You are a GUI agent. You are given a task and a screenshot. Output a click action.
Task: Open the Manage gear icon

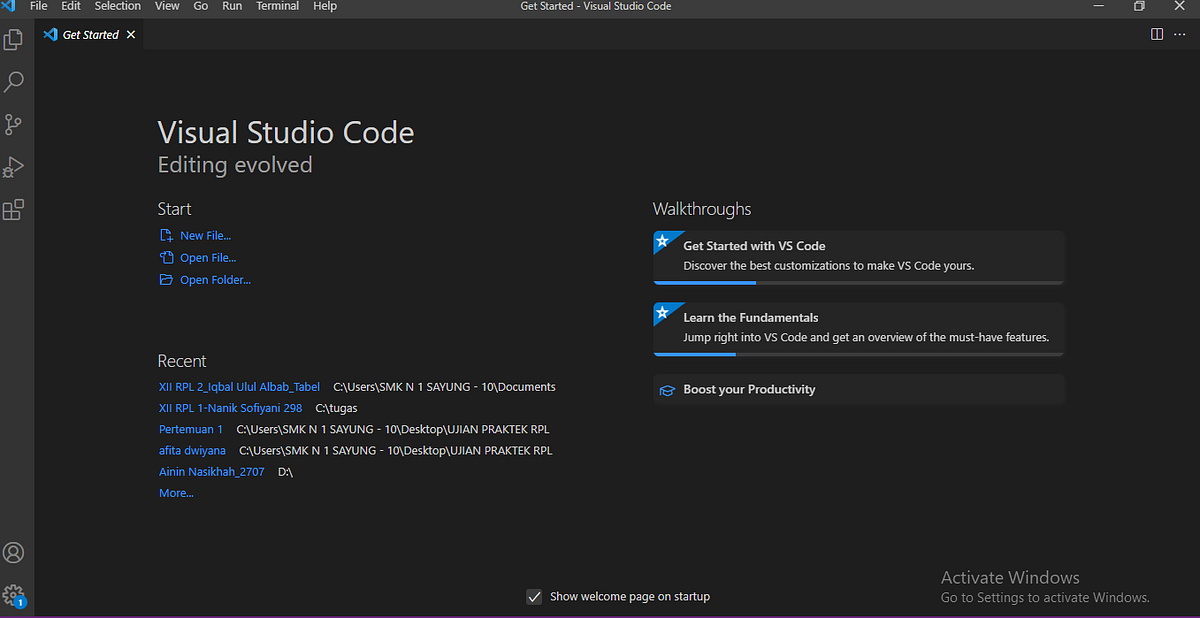[14, 596]
